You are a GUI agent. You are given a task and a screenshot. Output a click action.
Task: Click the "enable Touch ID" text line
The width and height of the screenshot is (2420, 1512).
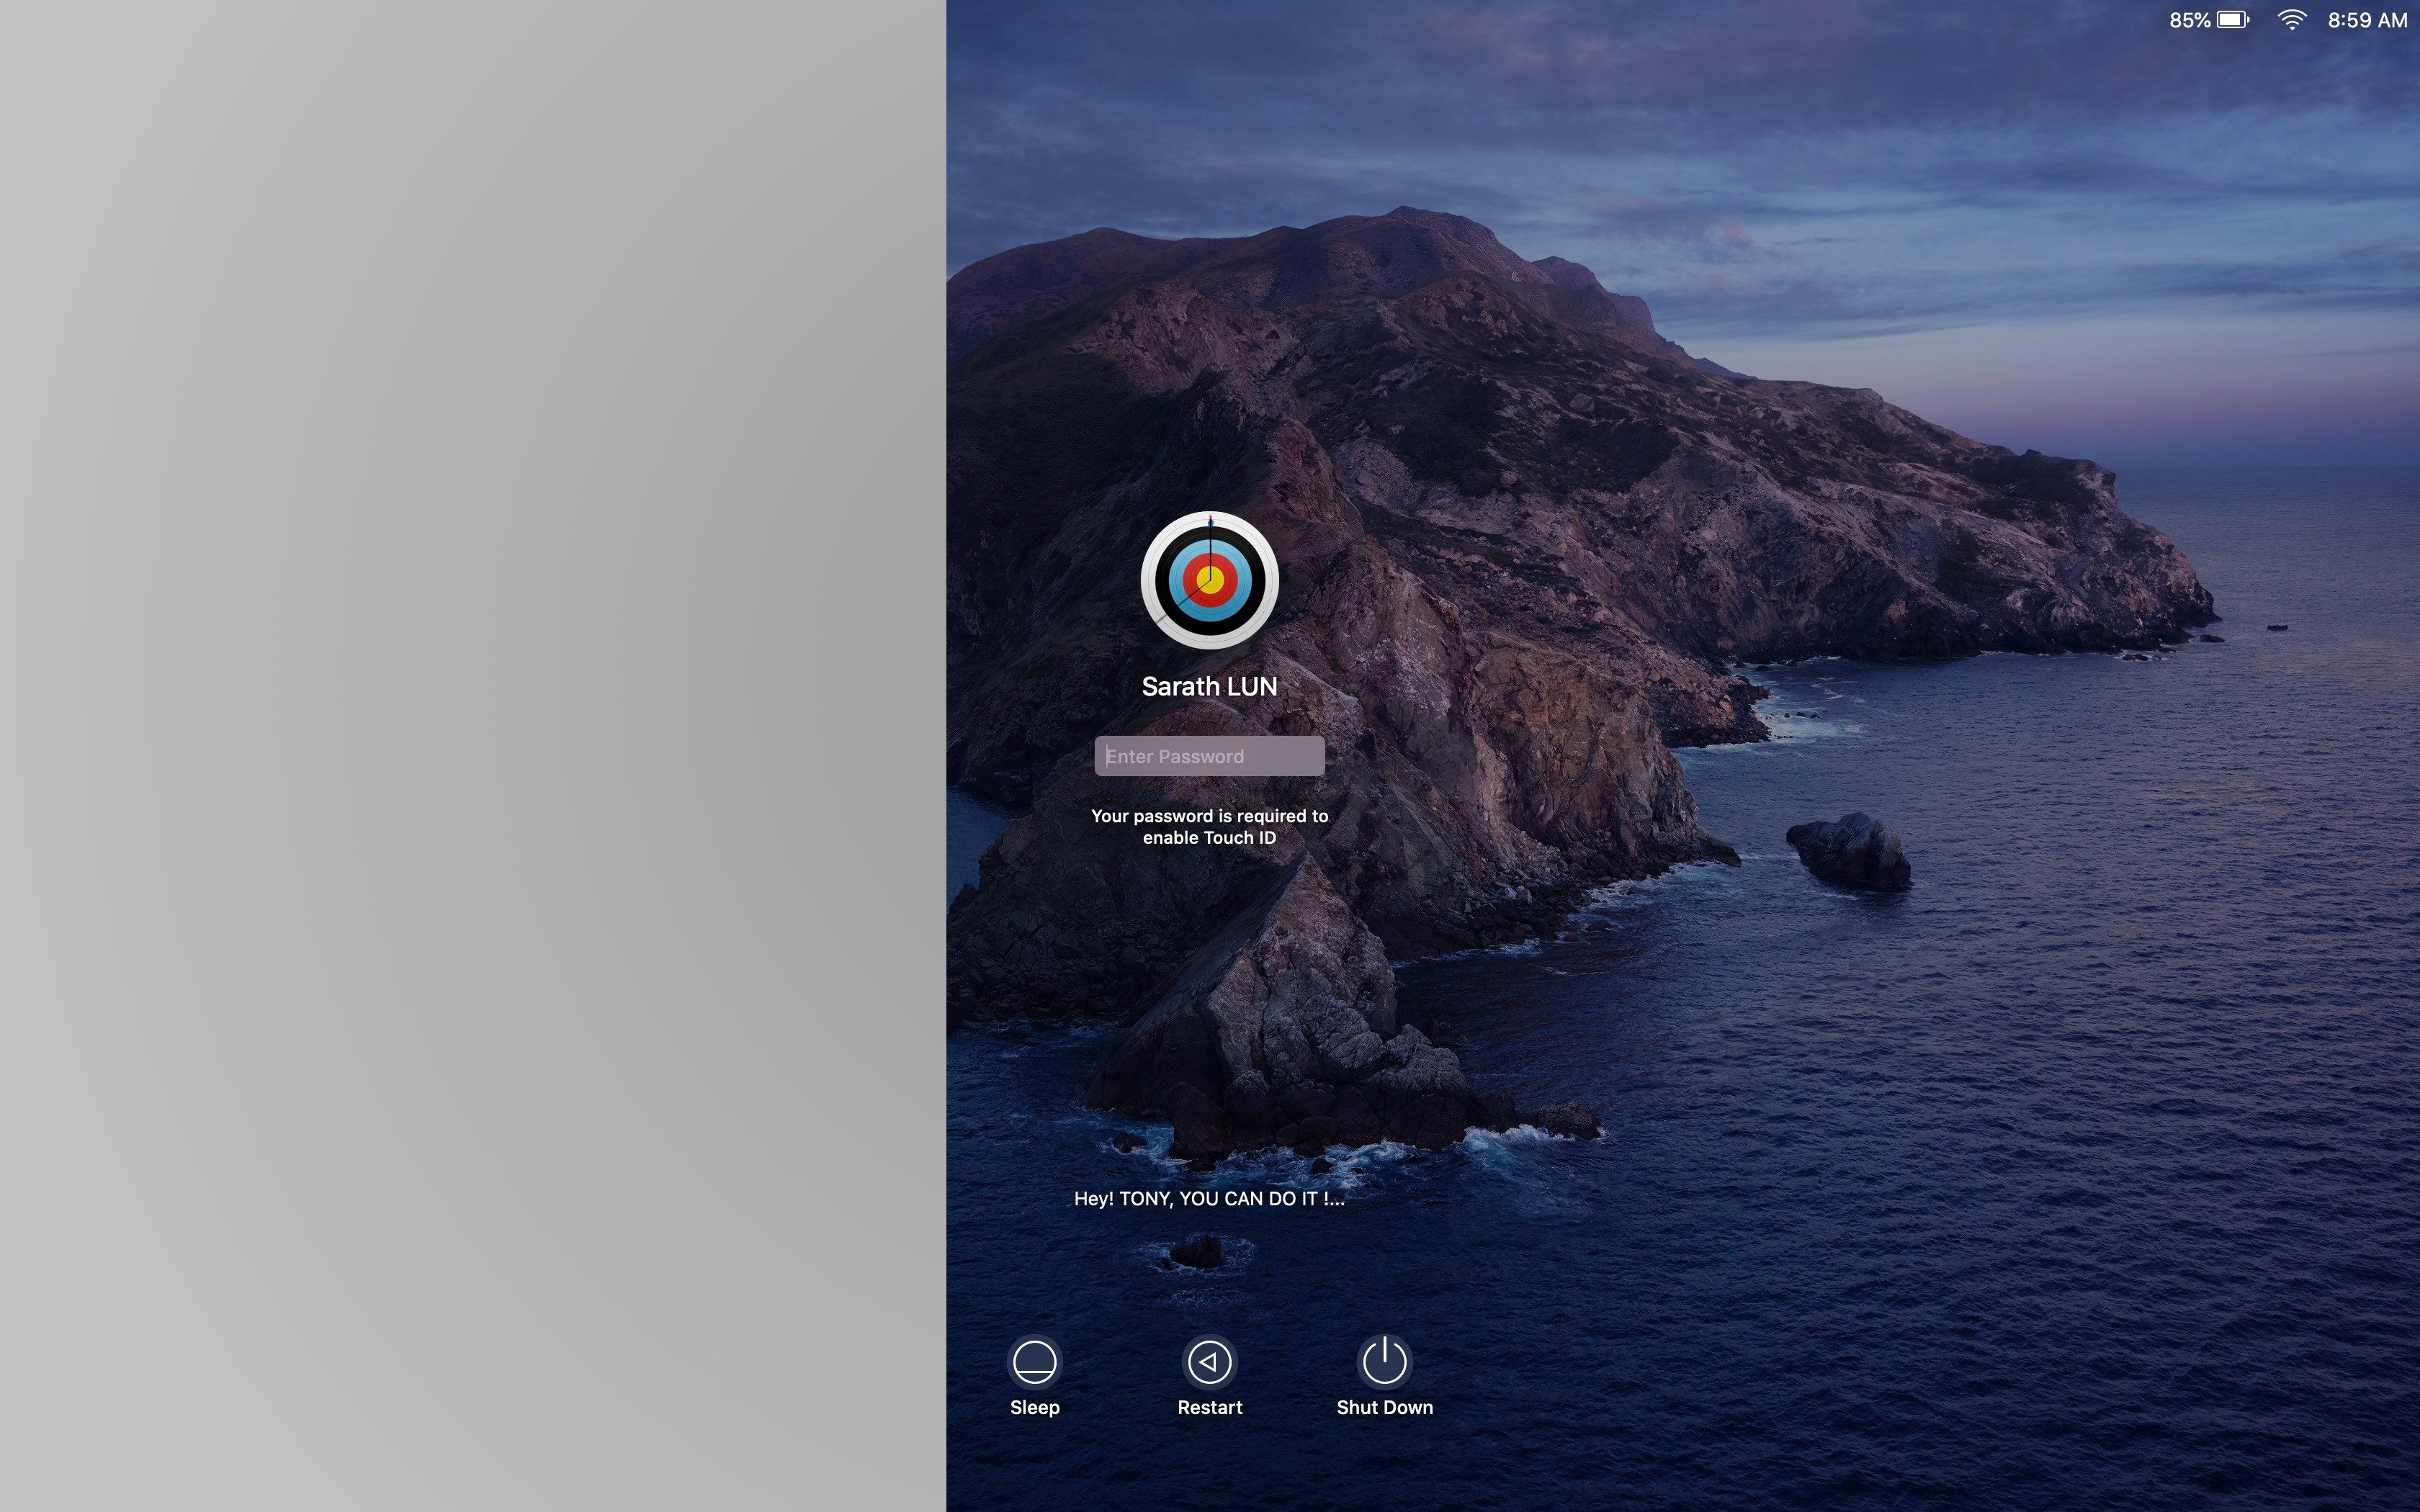[1209, 838]
